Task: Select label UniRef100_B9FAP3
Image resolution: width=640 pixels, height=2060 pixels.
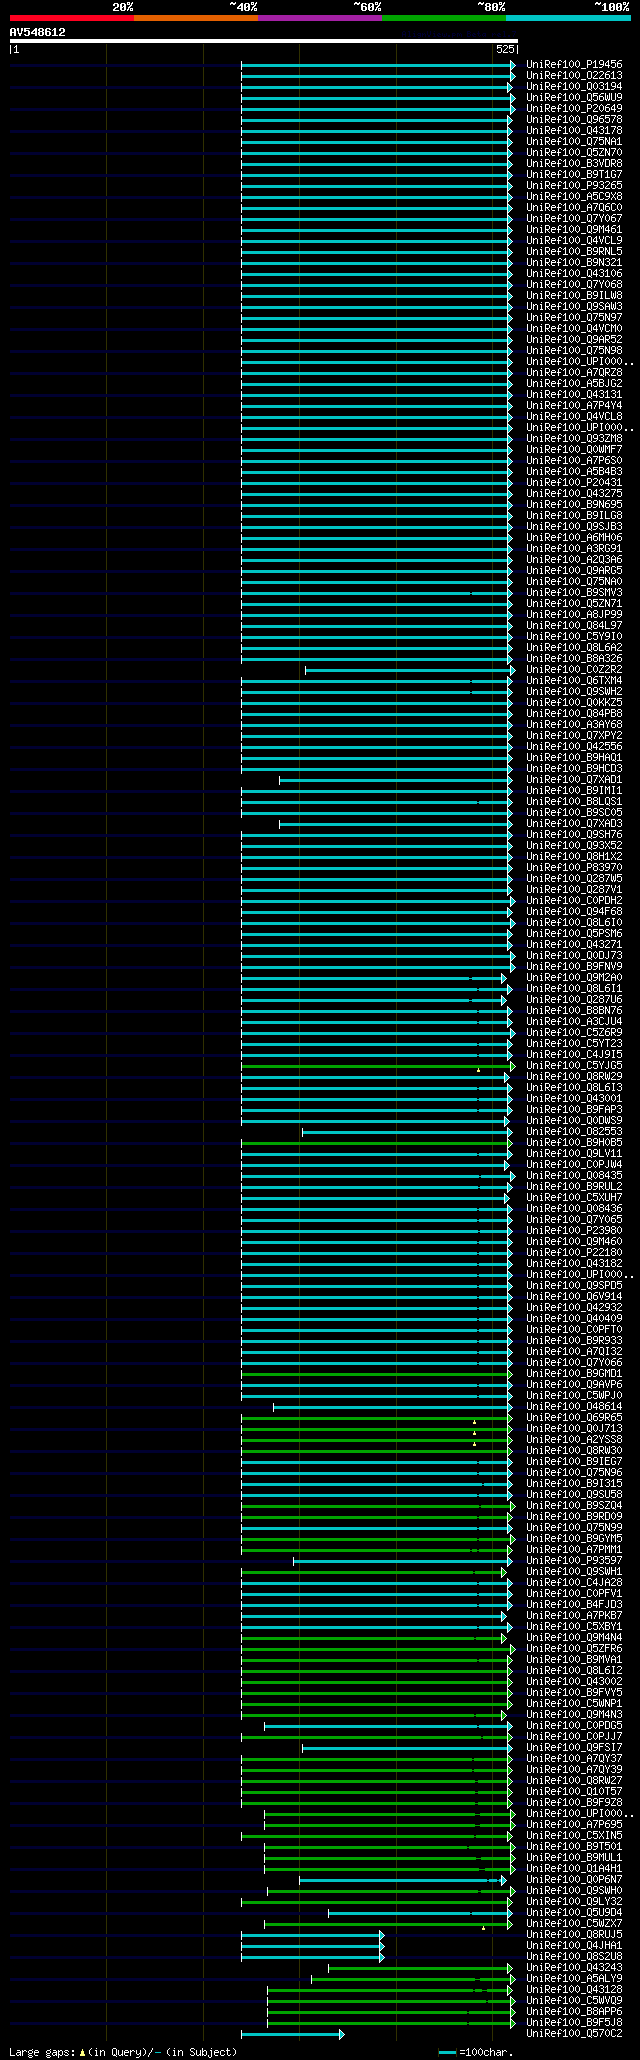Action: (x=574, y=1109)
